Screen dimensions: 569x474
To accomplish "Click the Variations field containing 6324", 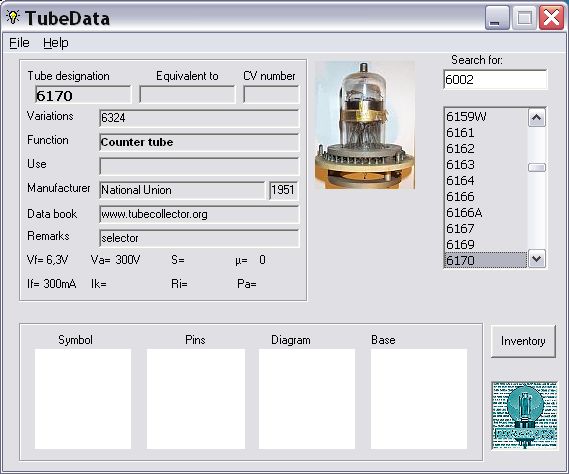I will (199, 118).
